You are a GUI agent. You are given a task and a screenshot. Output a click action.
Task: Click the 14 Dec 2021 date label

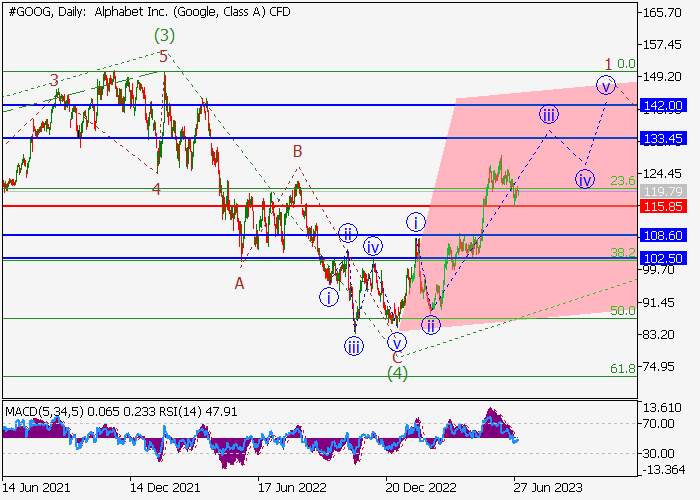click(165, 487)
